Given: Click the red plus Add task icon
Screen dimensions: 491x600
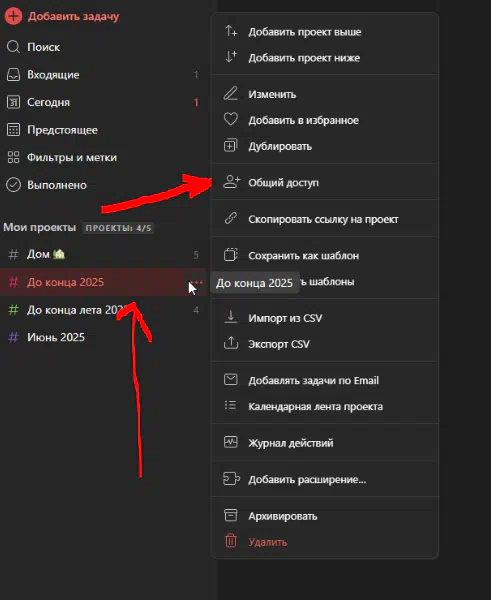Looking at the screenshot, I should coord(13,16).
